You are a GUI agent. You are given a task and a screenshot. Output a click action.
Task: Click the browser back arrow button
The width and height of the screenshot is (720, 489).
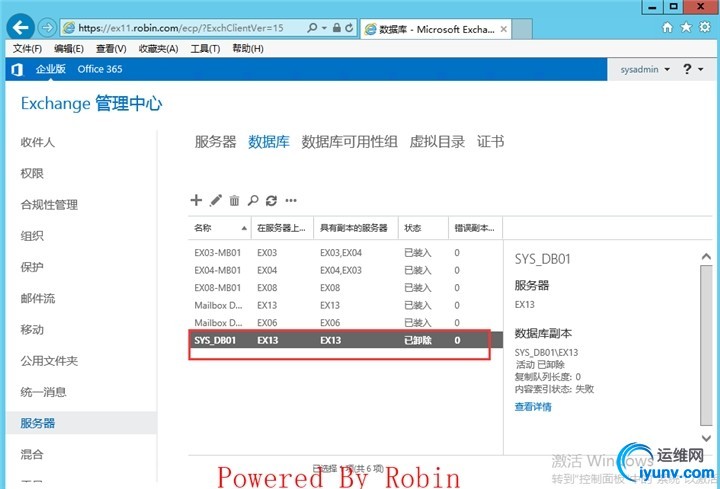[x=20, y=28]
